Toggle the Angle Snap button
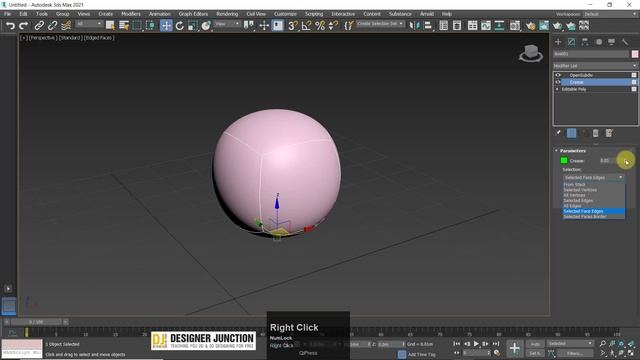 coord(306,26)
